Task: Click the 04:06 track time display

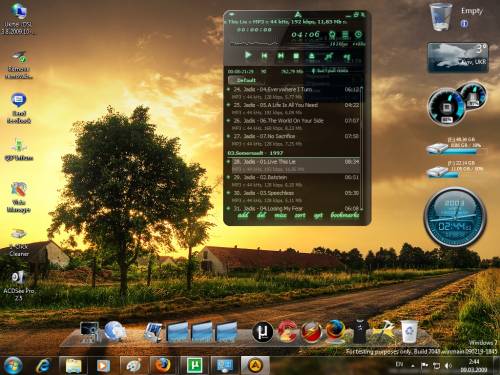Action: tap(305, 34)
